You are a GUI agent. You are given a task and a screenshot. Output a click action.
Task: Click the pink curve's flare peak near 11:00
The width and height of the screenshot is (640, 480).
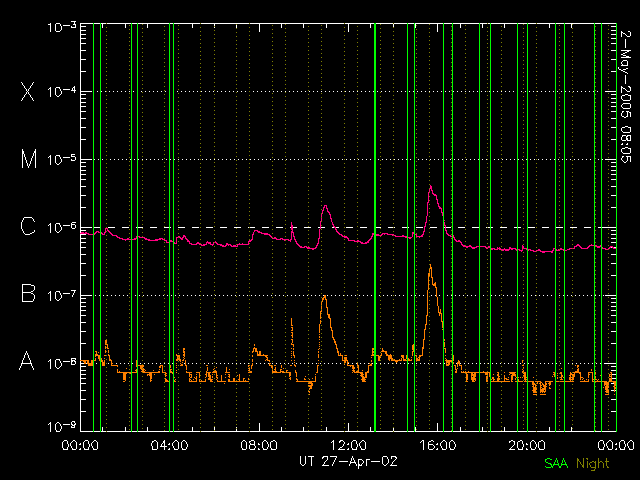[x=325, y=206]
